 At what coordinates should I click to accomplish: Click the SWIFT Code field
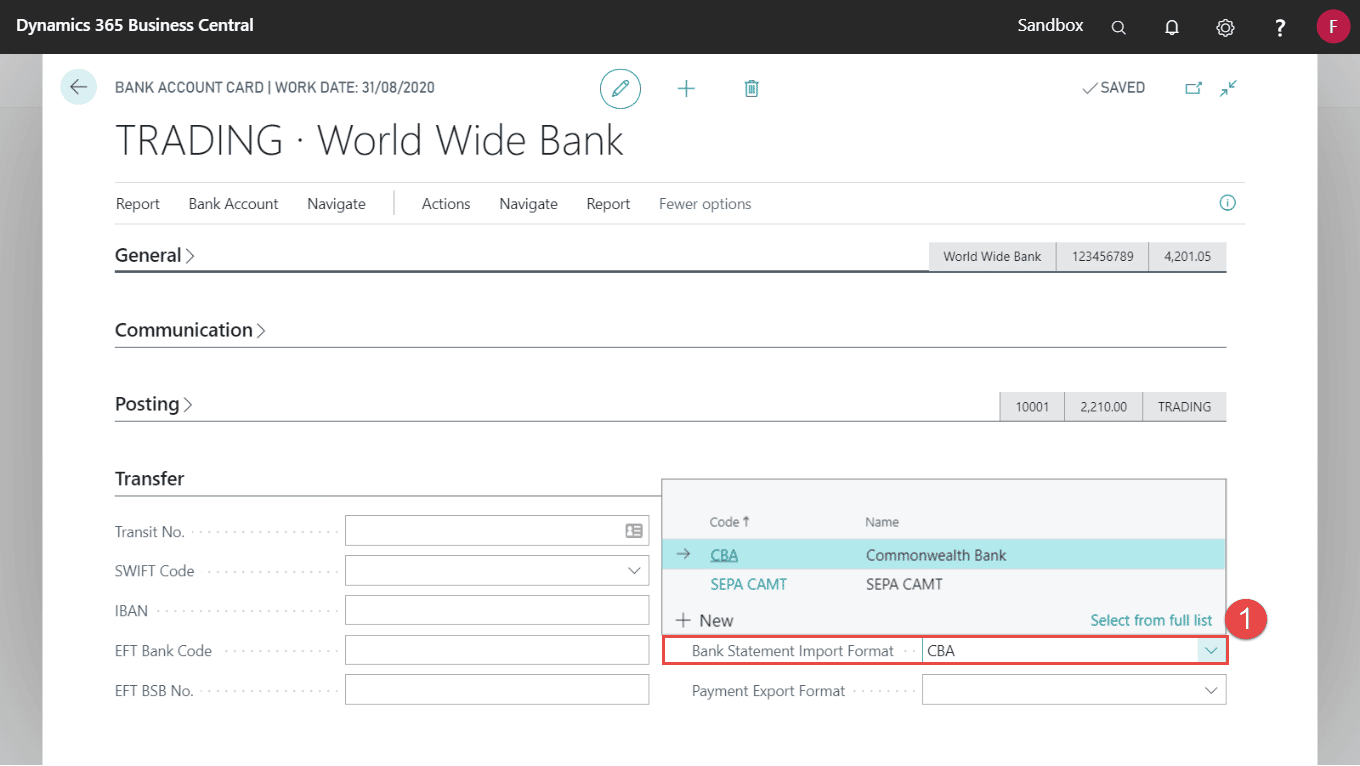click(x=497, y=570)
